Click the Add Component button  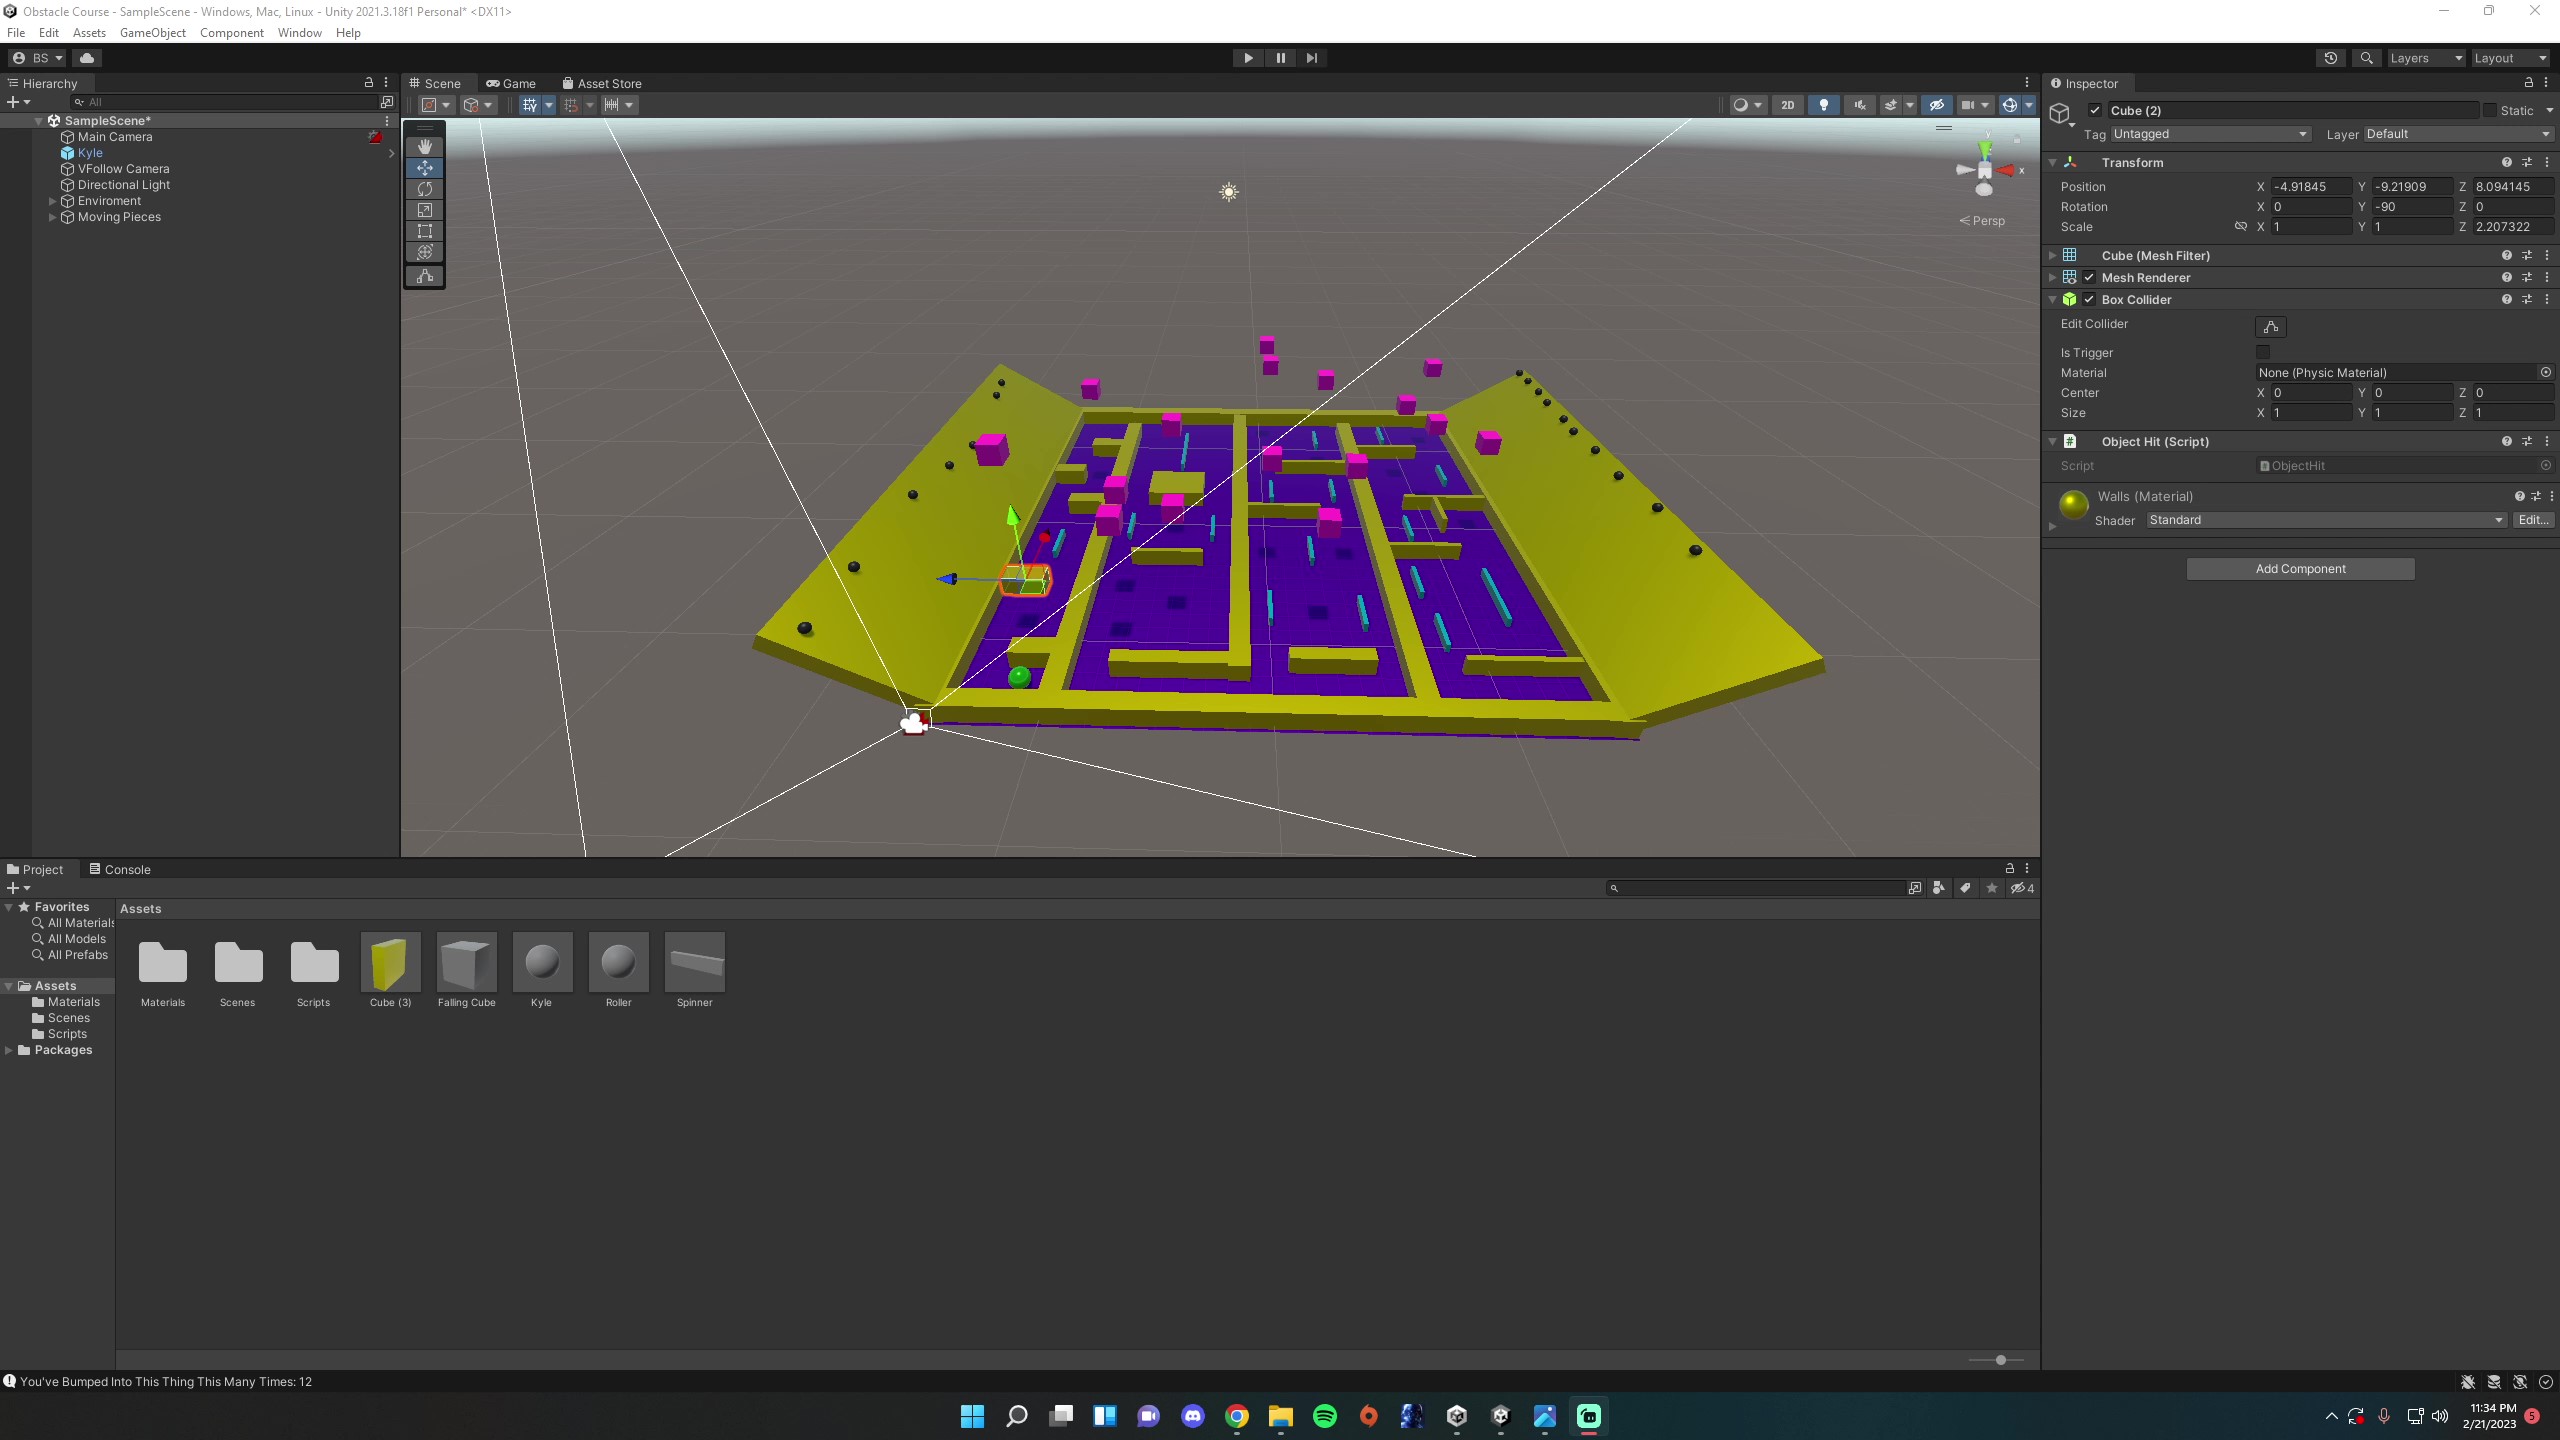click(2299, 568)
